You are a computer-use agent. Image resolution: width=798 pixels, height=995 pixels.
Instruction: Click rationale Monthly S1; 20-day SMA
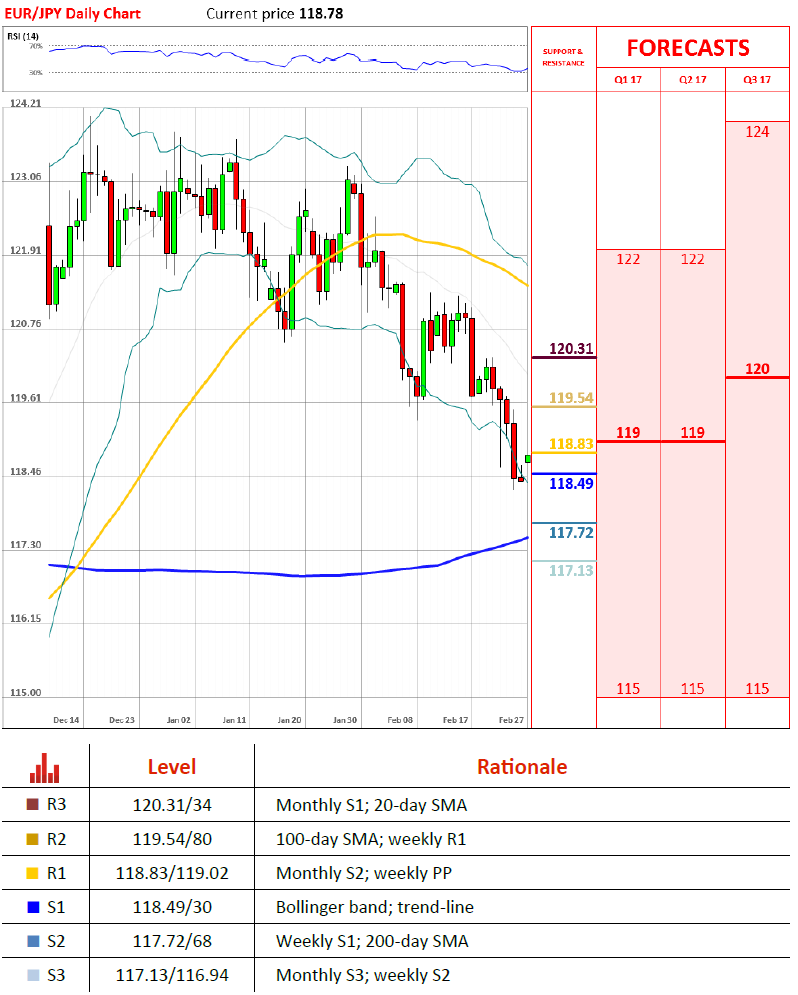[371, 805]
